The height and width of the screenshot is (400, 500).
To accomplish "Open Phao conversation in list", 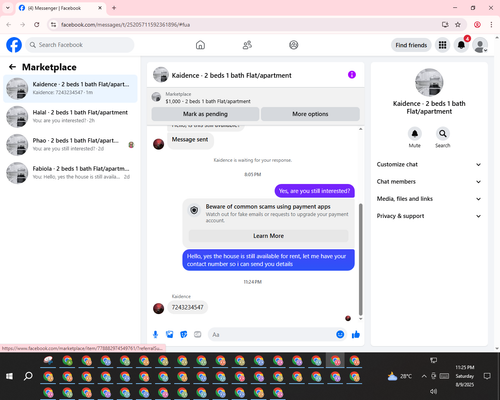I will pos(70,145).
